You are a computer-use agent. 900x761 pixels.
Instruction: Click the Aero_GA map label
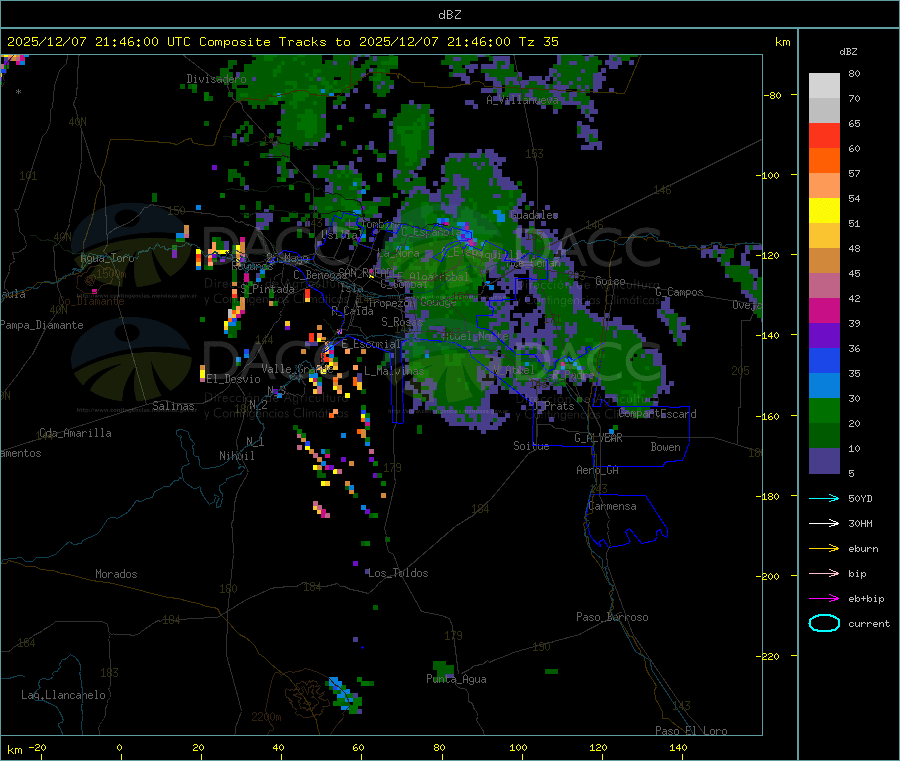(x=598, y=470)
